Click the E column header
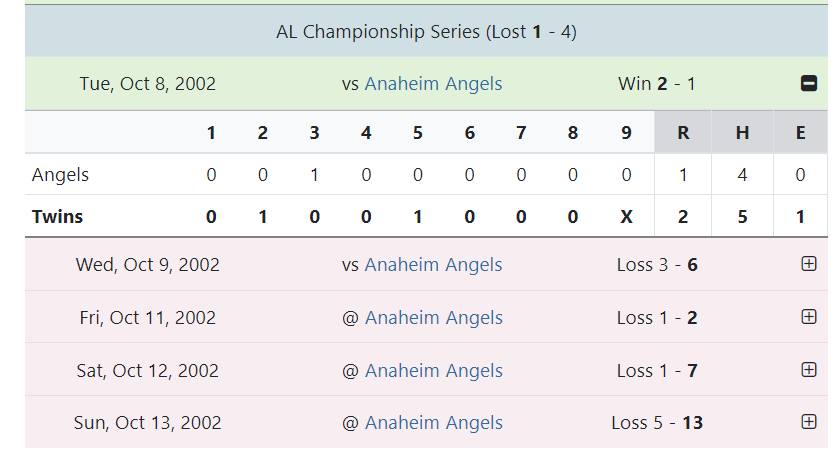This screenshot has height=456, width=839. click(800, 133)
